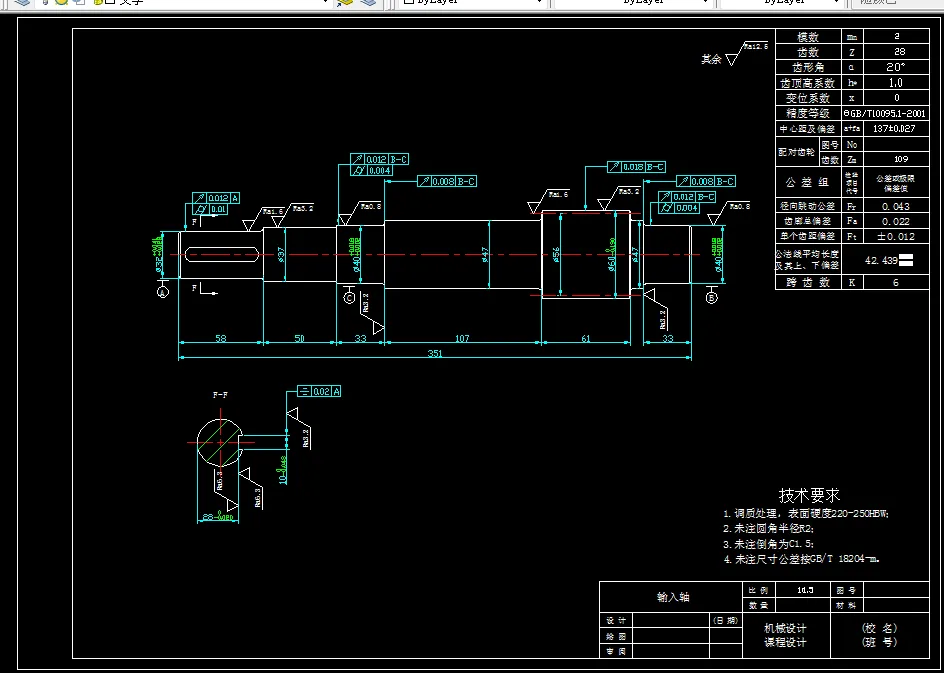Click the 技术要求 heading text
Viewport: 944px width, 673px height.
click(809, 495)
